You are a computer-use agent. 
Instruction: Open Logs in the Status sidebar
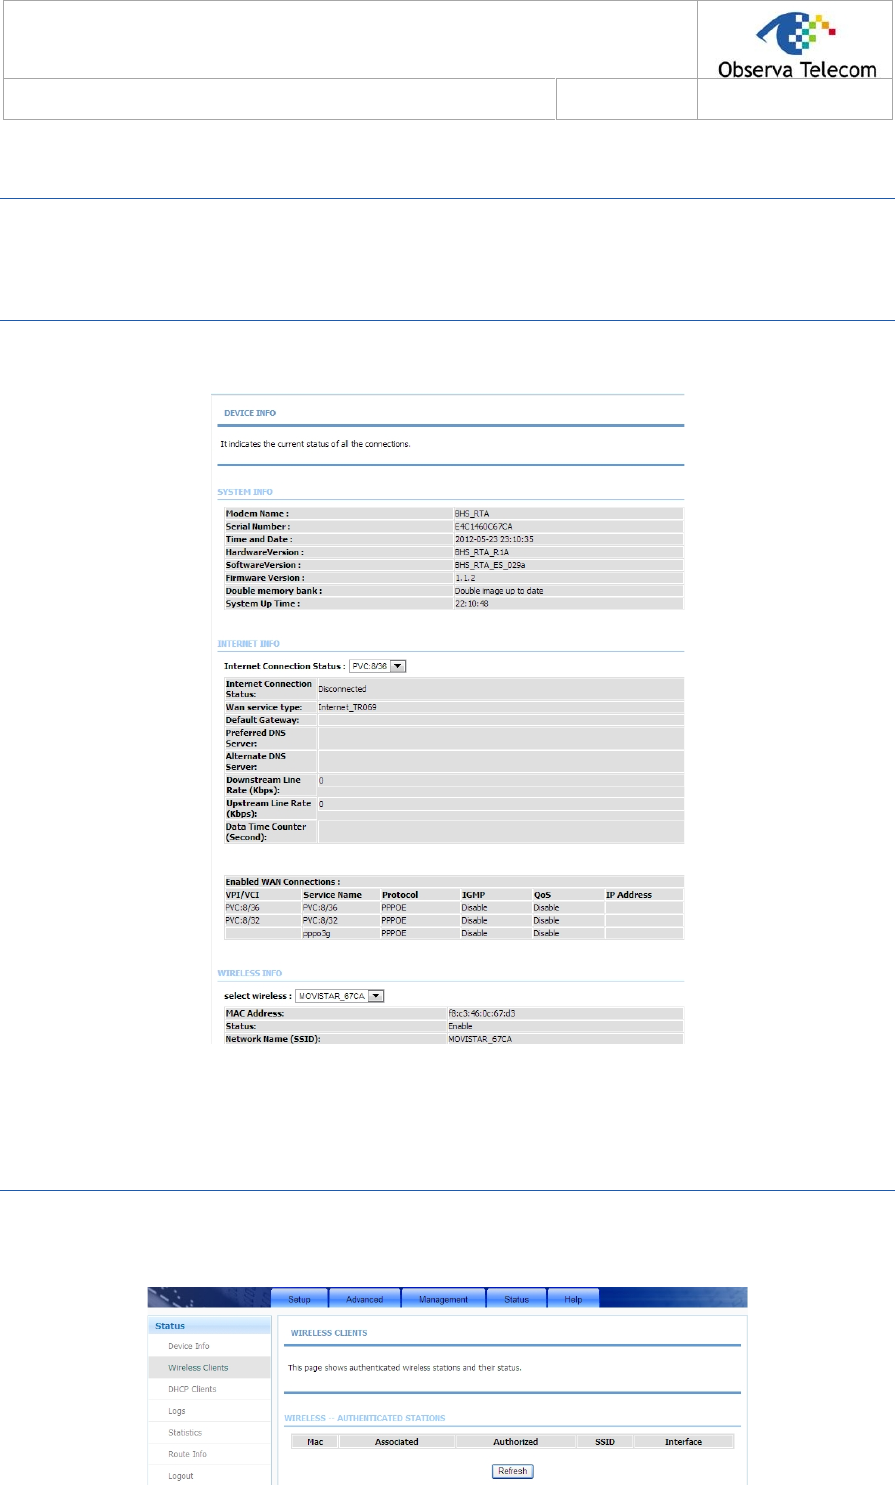(177, 1411)
